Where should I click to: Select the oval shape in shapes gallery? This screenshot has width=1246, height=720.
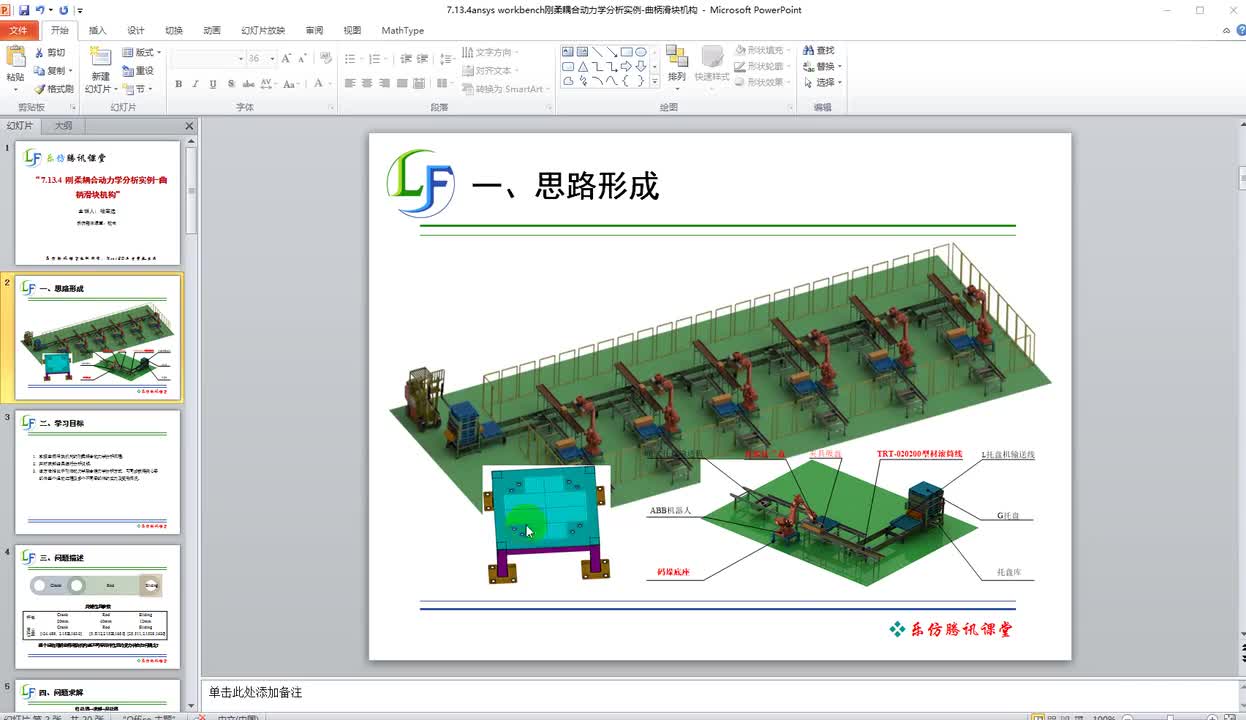640,51
